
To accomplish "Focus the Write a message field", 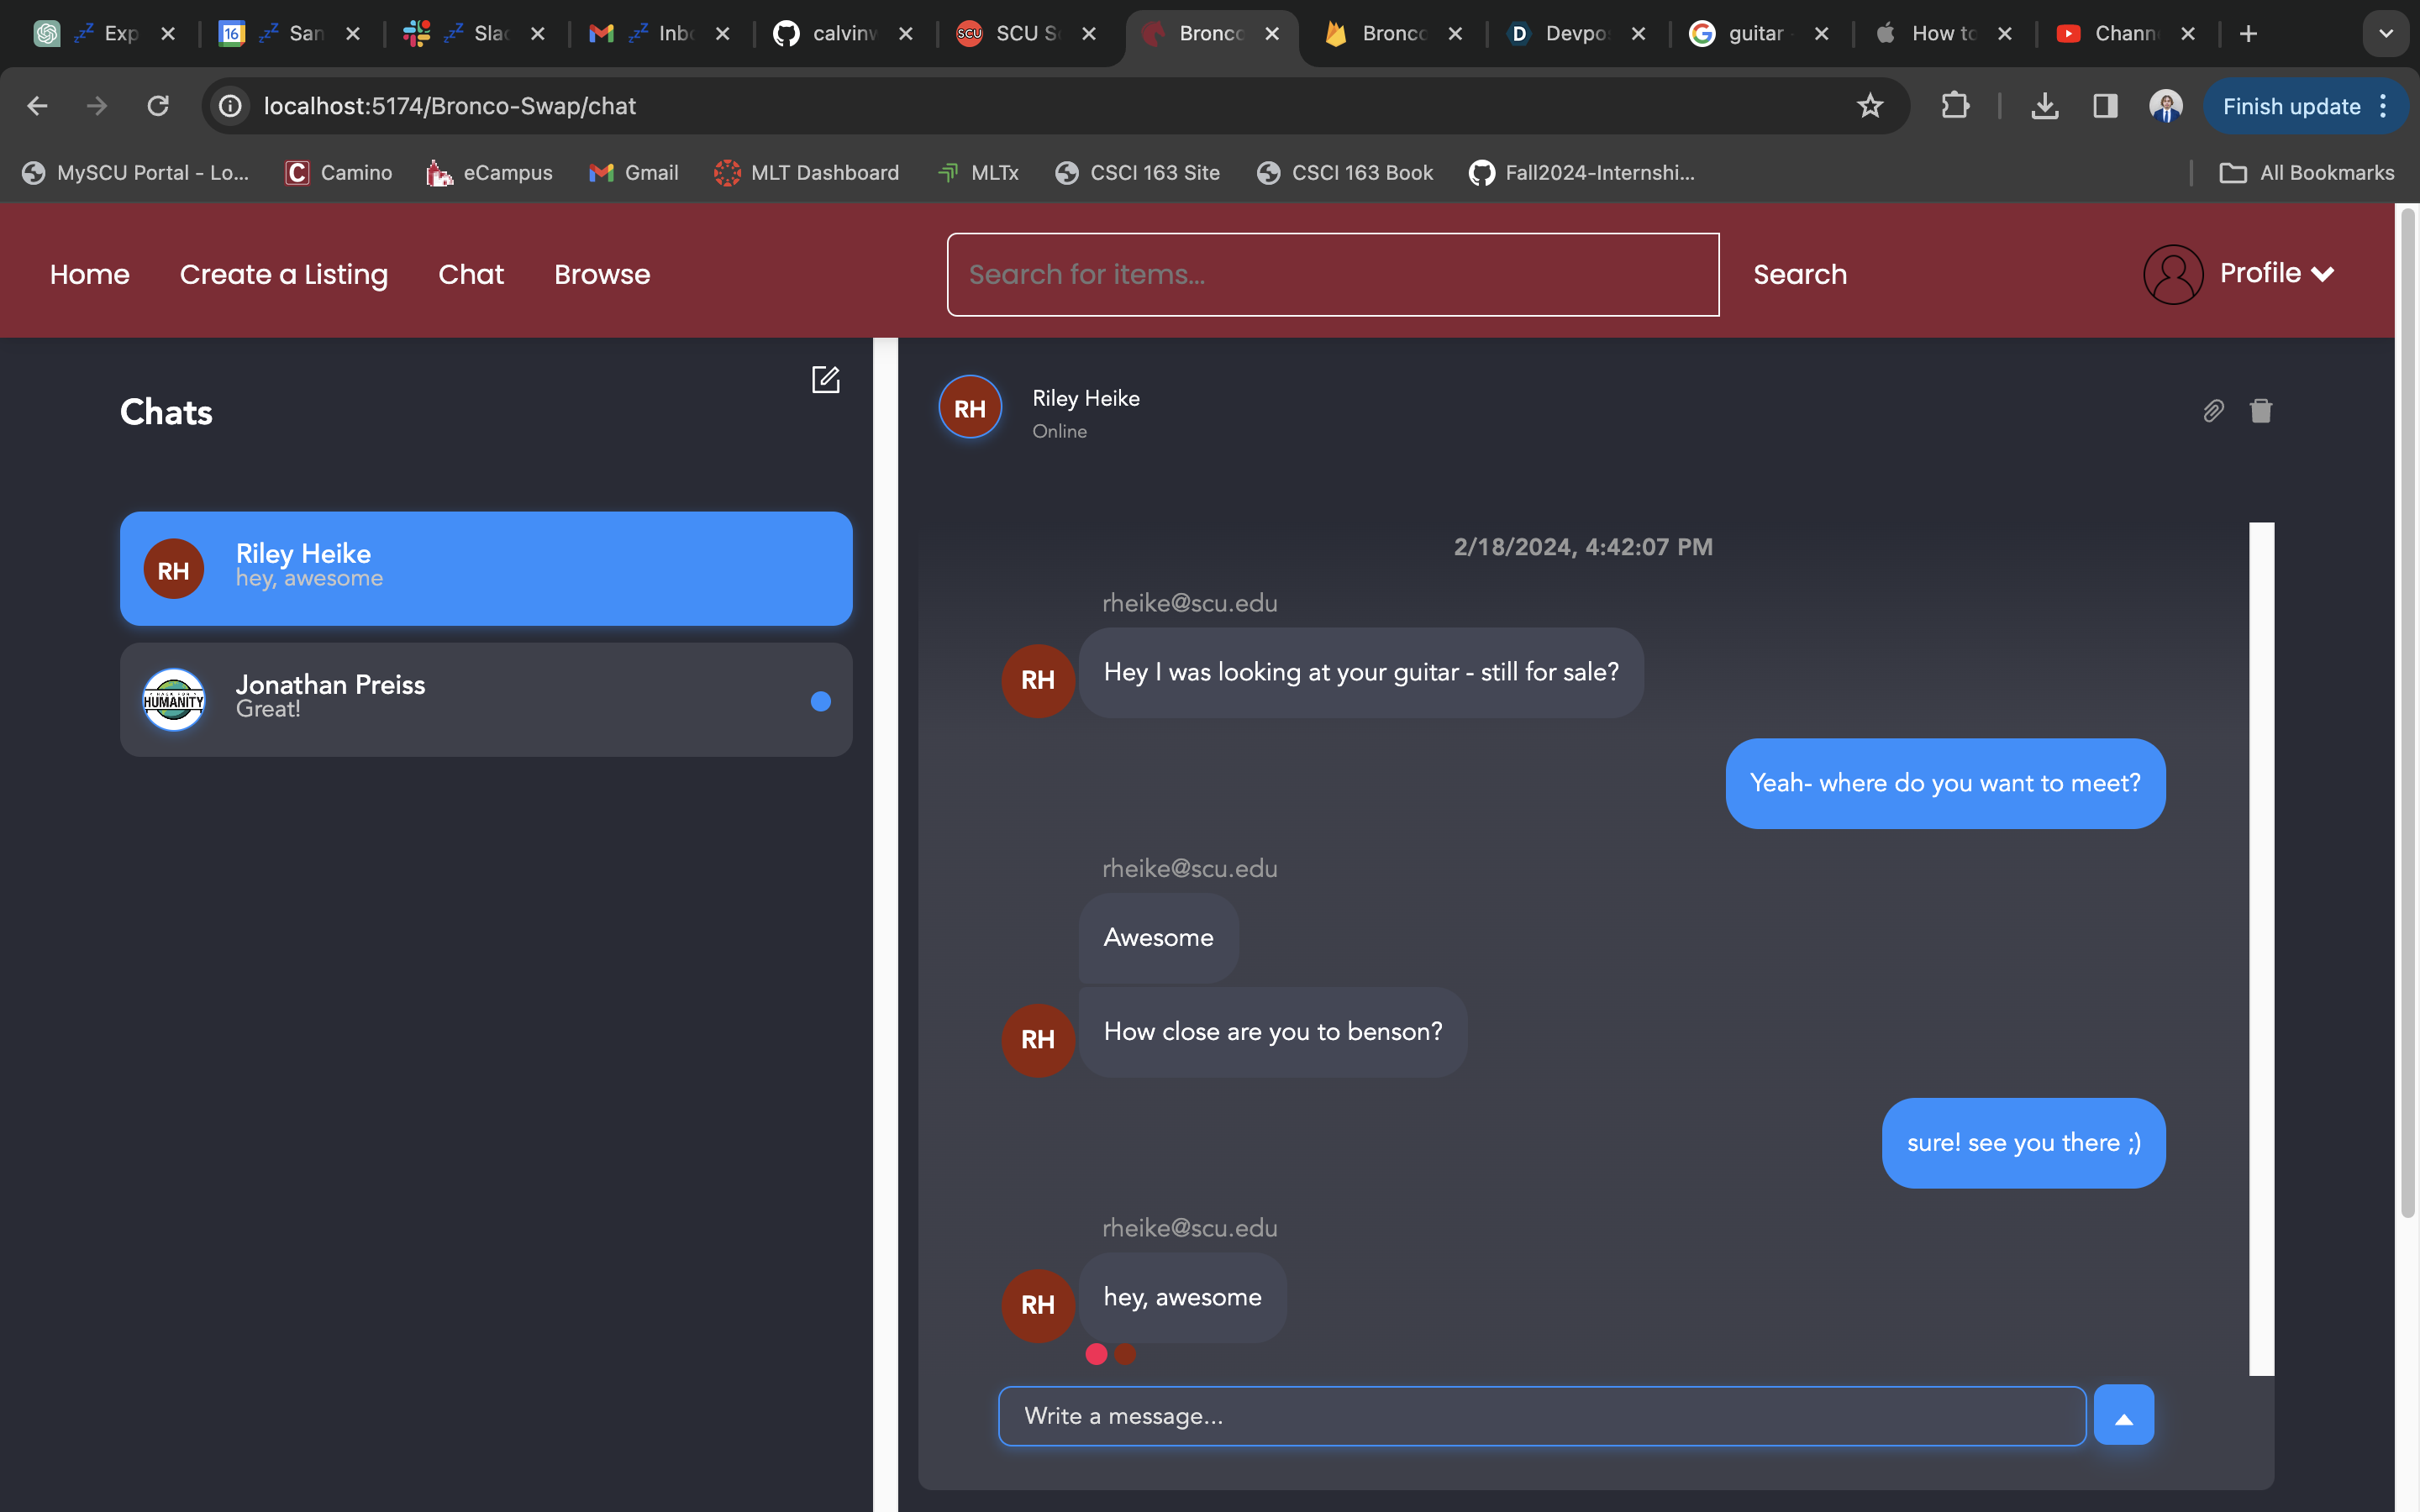I will click(x=1541, y=1416).
